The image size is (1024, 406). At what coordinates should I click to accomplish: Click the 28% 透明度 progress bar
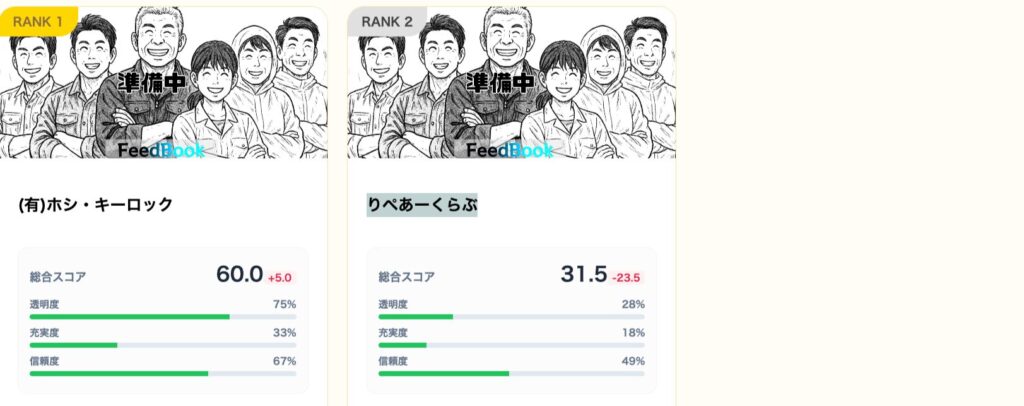511,316
